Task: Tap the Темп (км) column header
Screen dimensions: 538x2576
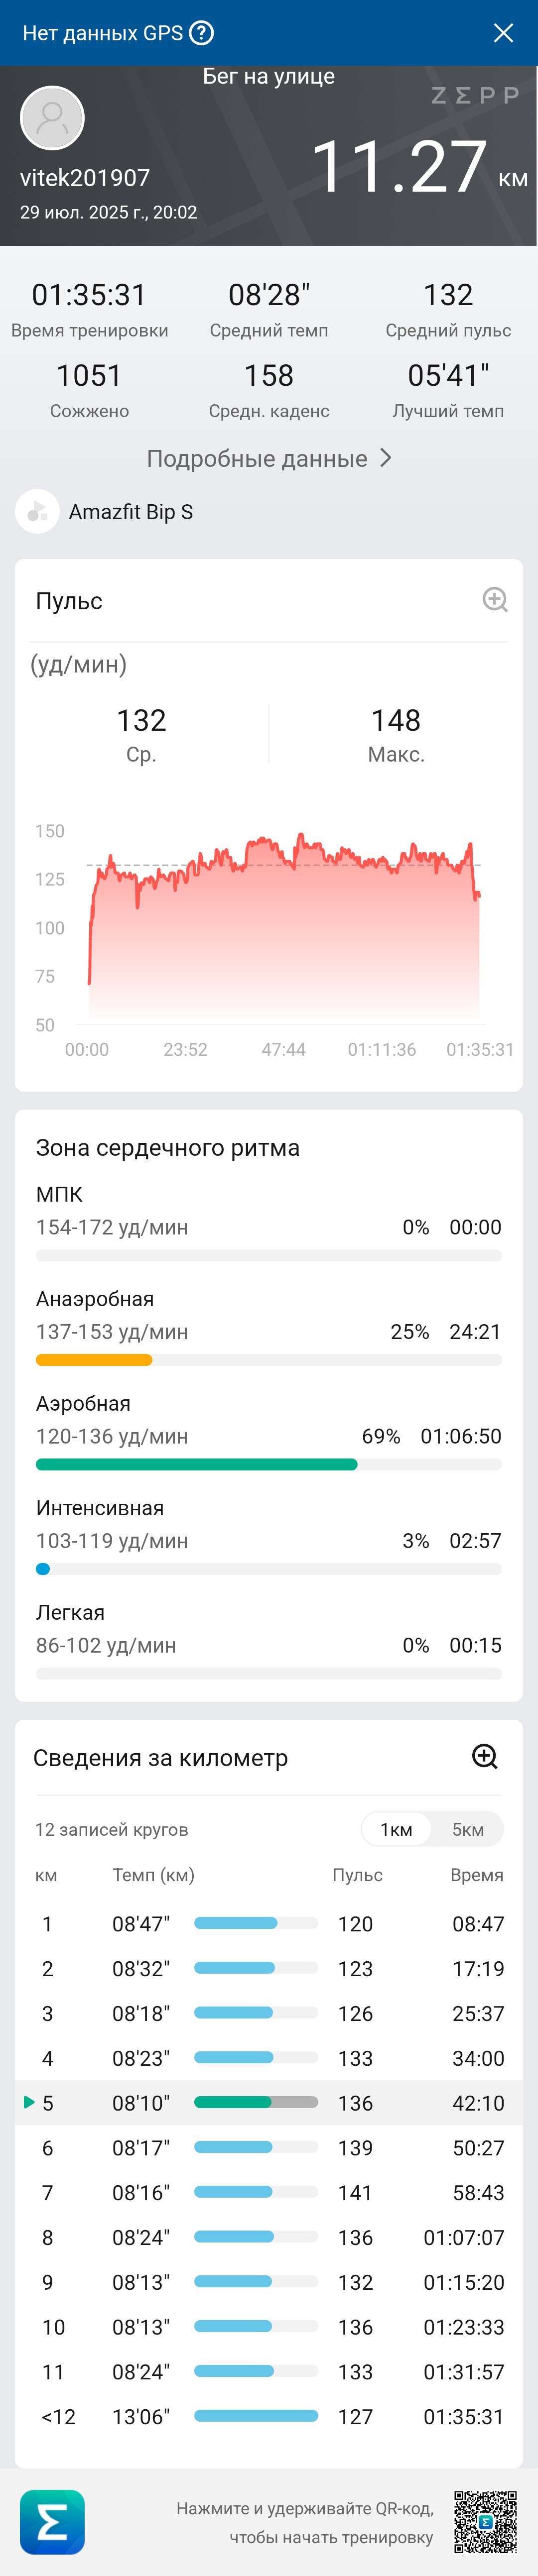Action: [153, 1875]
